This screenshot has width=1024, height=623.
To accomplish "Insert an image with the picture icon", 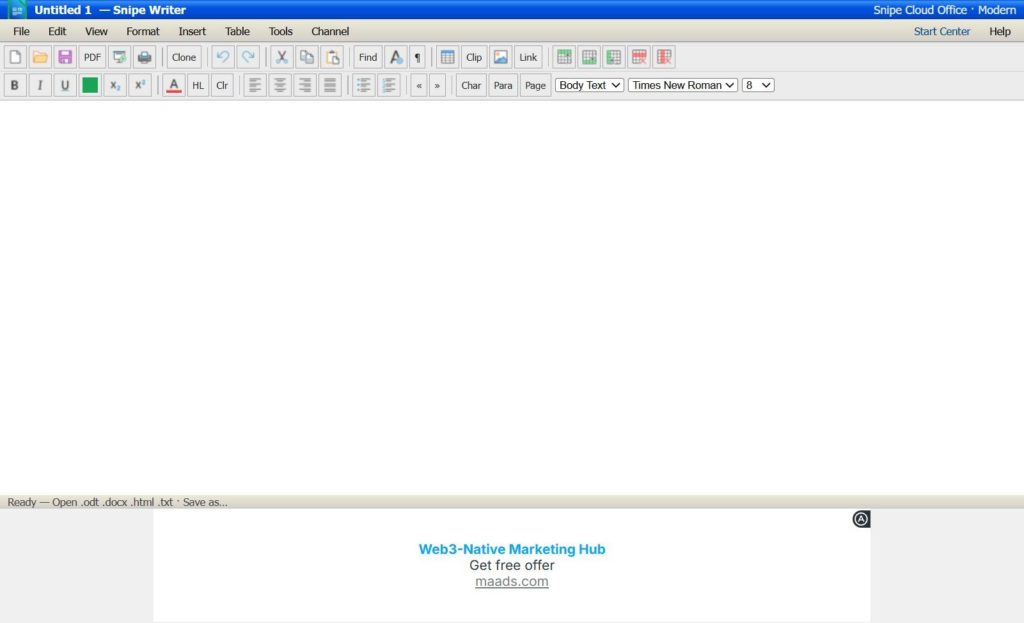I will tap(500, 57).
